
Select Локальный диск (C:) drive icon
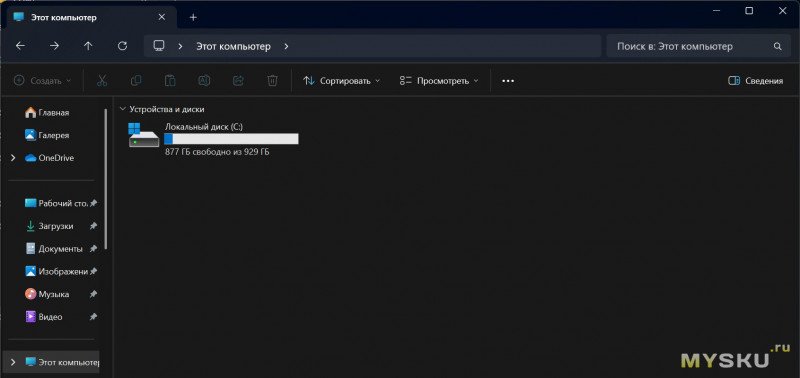coord(143,135)
